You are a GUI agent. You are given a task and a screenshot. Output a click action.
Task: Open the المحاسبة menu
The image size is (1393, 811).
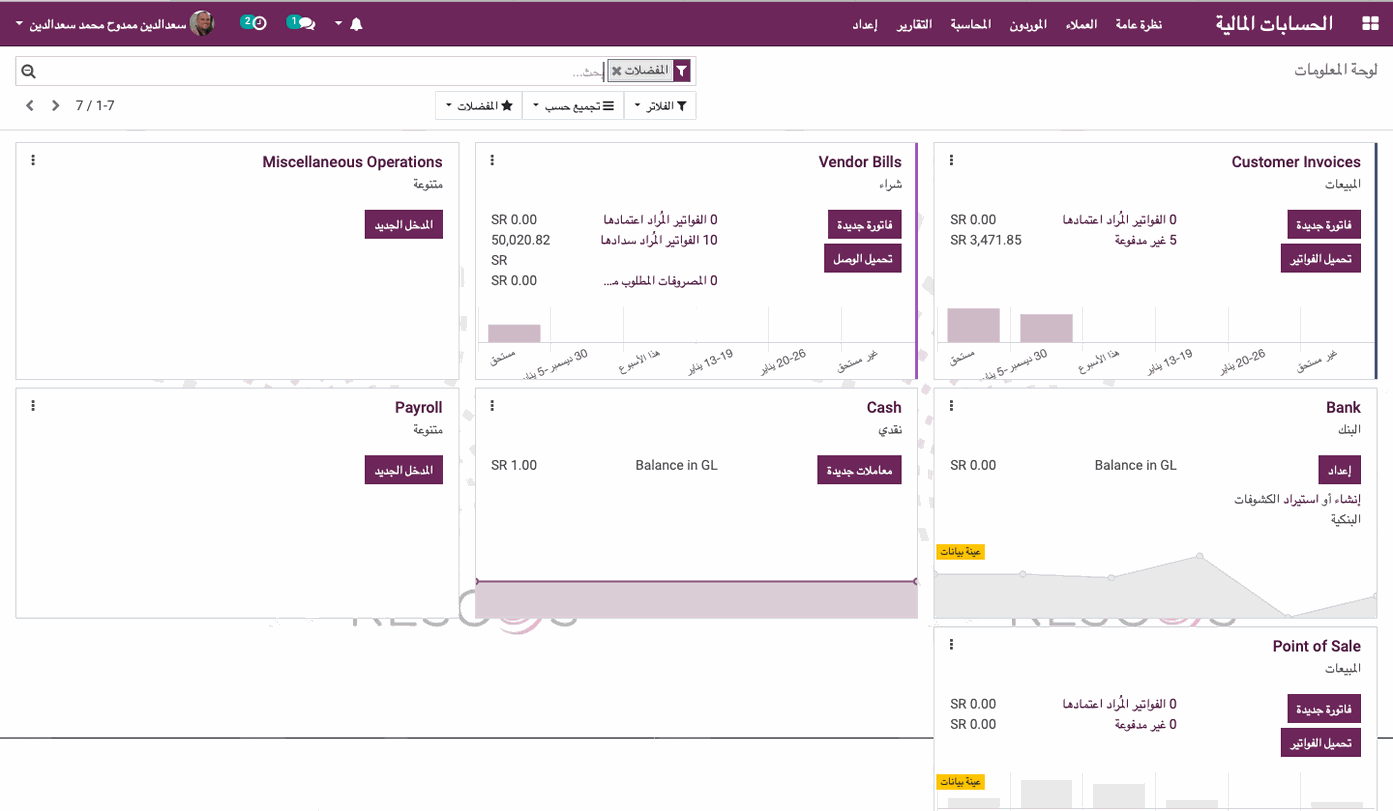(x=970, y=24)
